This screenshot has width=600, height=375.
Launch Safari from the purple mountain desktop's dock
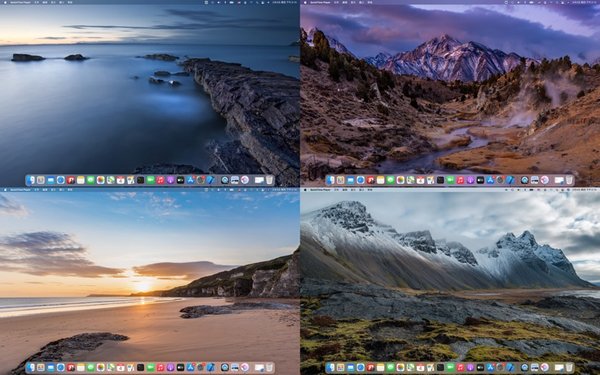(360, 180)
